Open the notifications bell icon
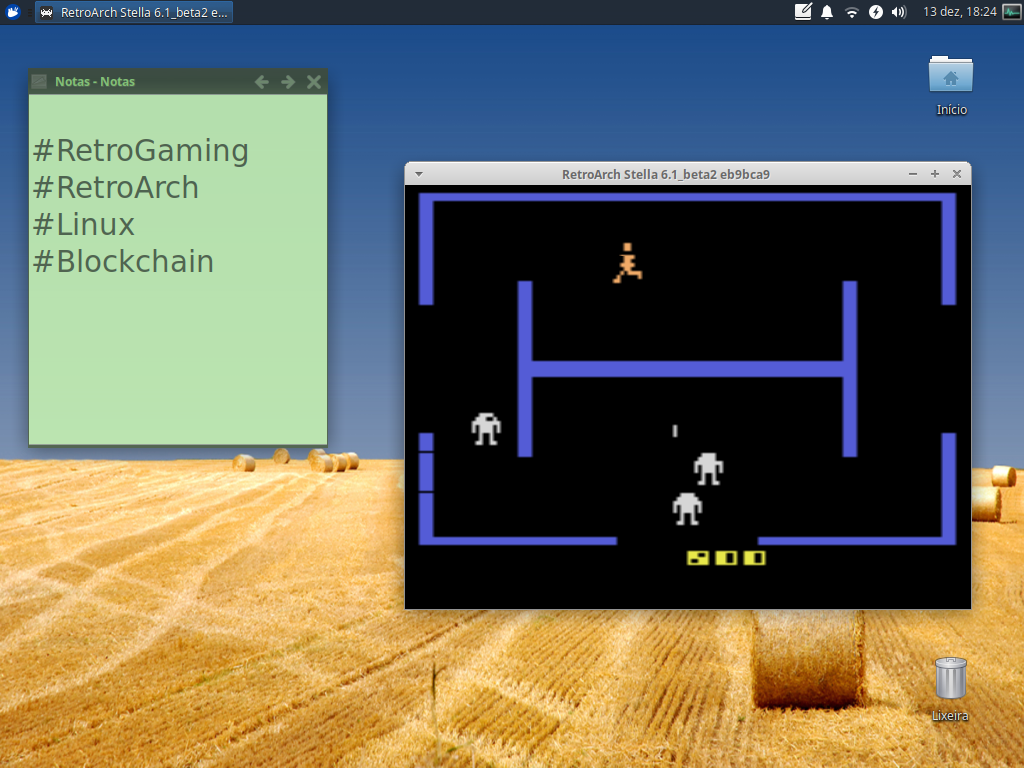Image resolution: width=1024 pixels, height=768 pixels. pyautogui.click(x=827, y=12)
